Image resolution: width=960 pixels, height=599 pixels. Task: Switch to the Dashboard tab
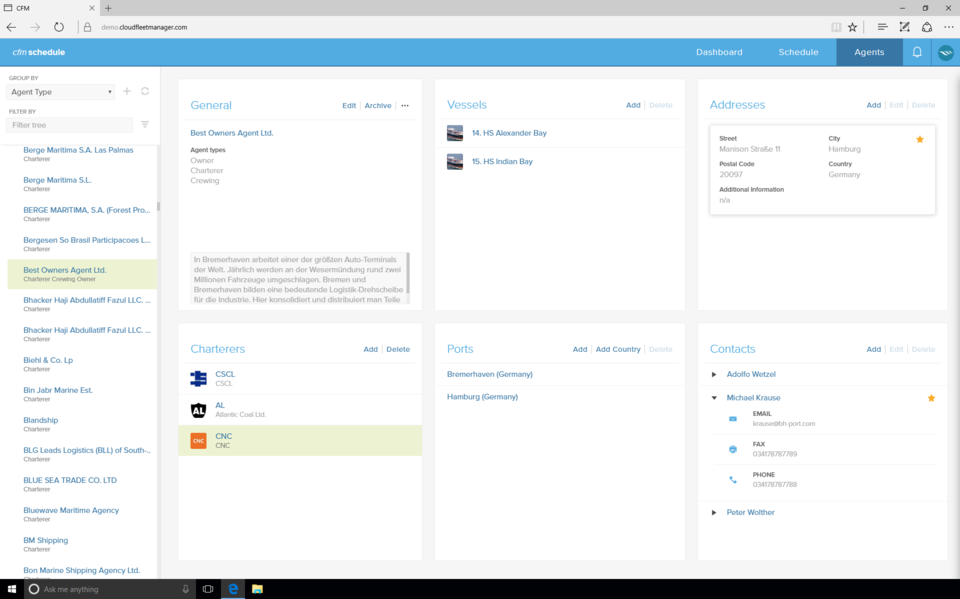coord(719,52)
